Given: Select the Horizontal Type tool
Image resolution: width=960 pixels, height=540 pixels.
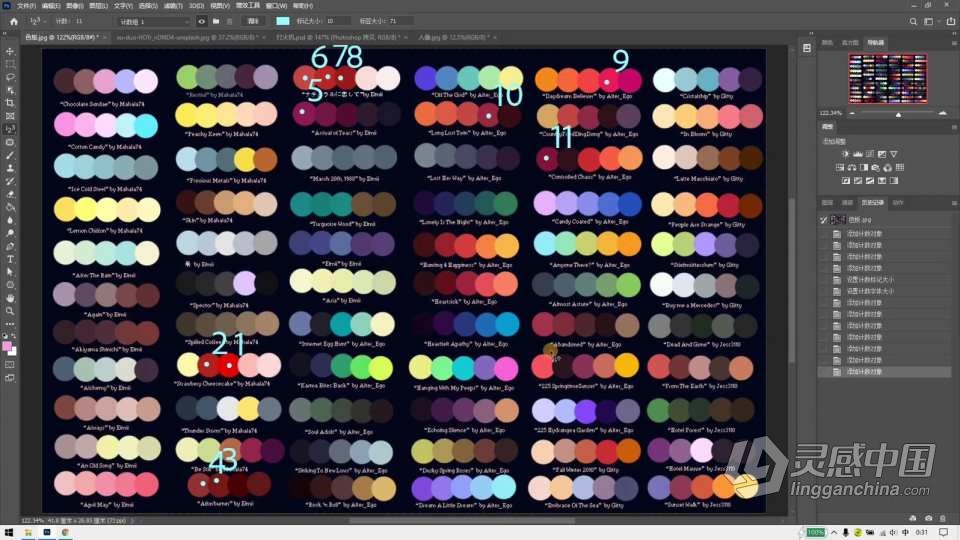Looking at the screenshot, I should coord(10,259).
